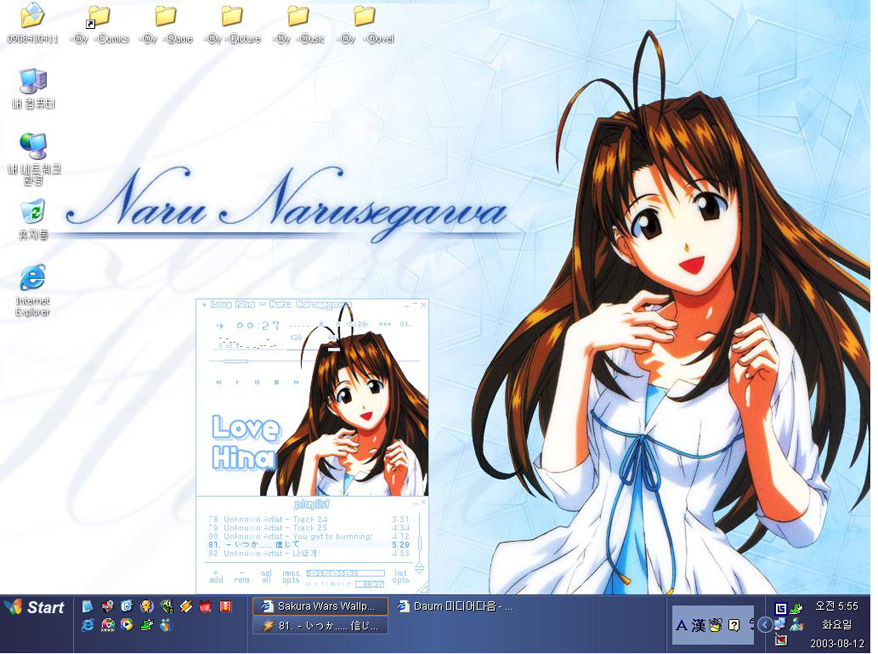Click the network connection tray icon
Screen dimensions: 878x654
tap(779, 624)
